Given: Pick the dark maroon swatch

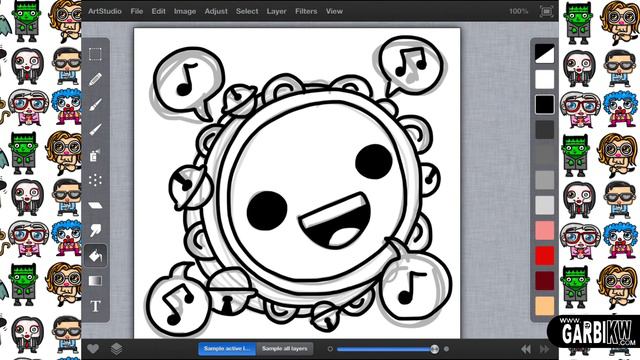Looking at the screenshot, I should 544,281.
